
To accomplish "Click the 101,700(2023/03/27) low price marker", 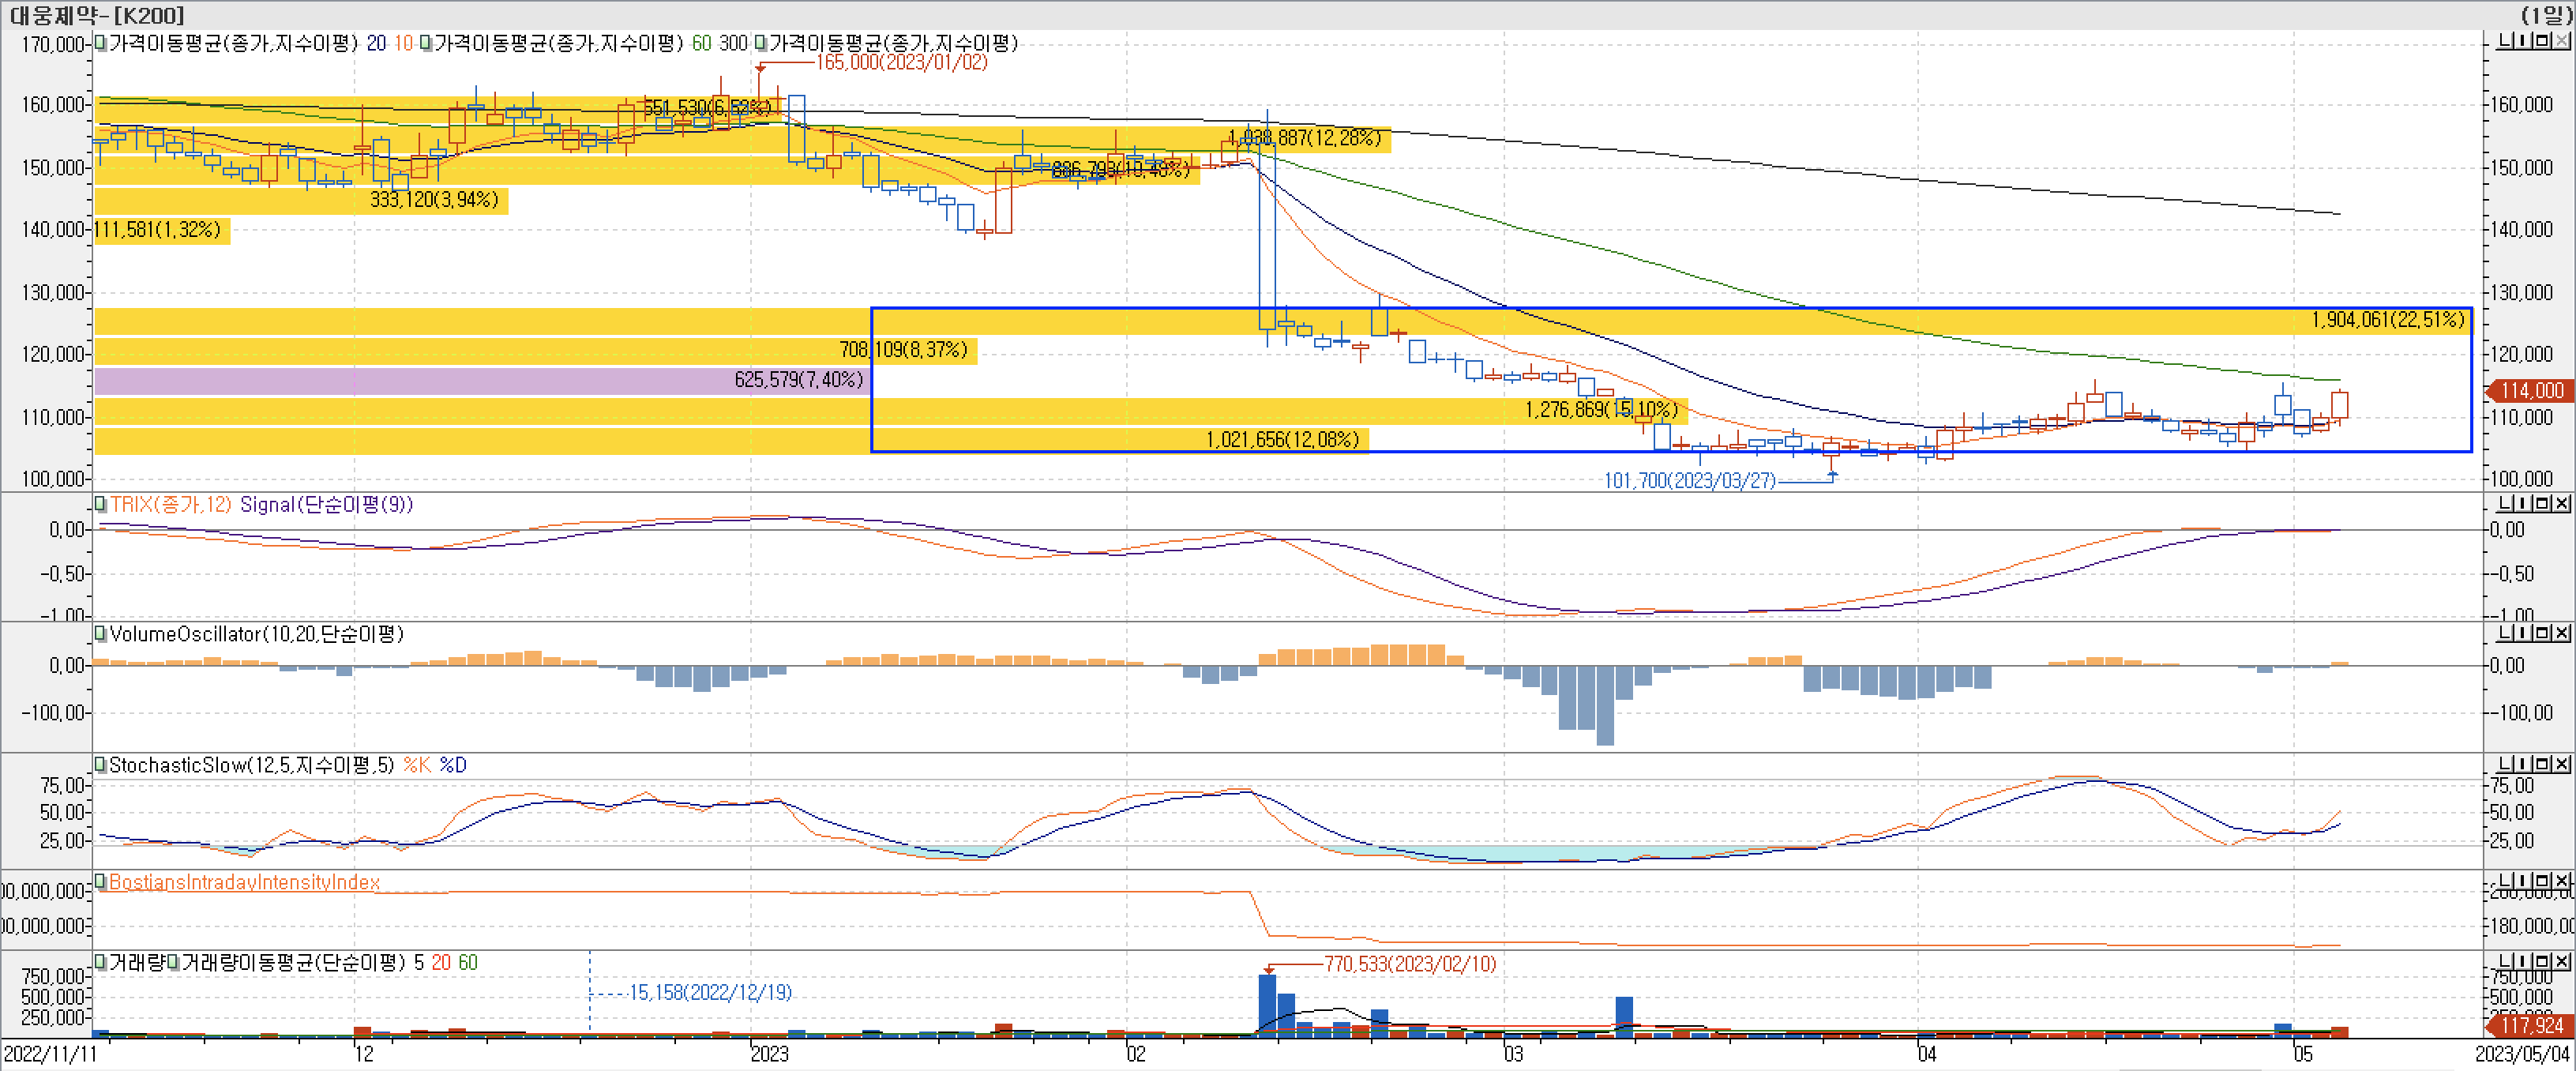I will click(1689, 481).
